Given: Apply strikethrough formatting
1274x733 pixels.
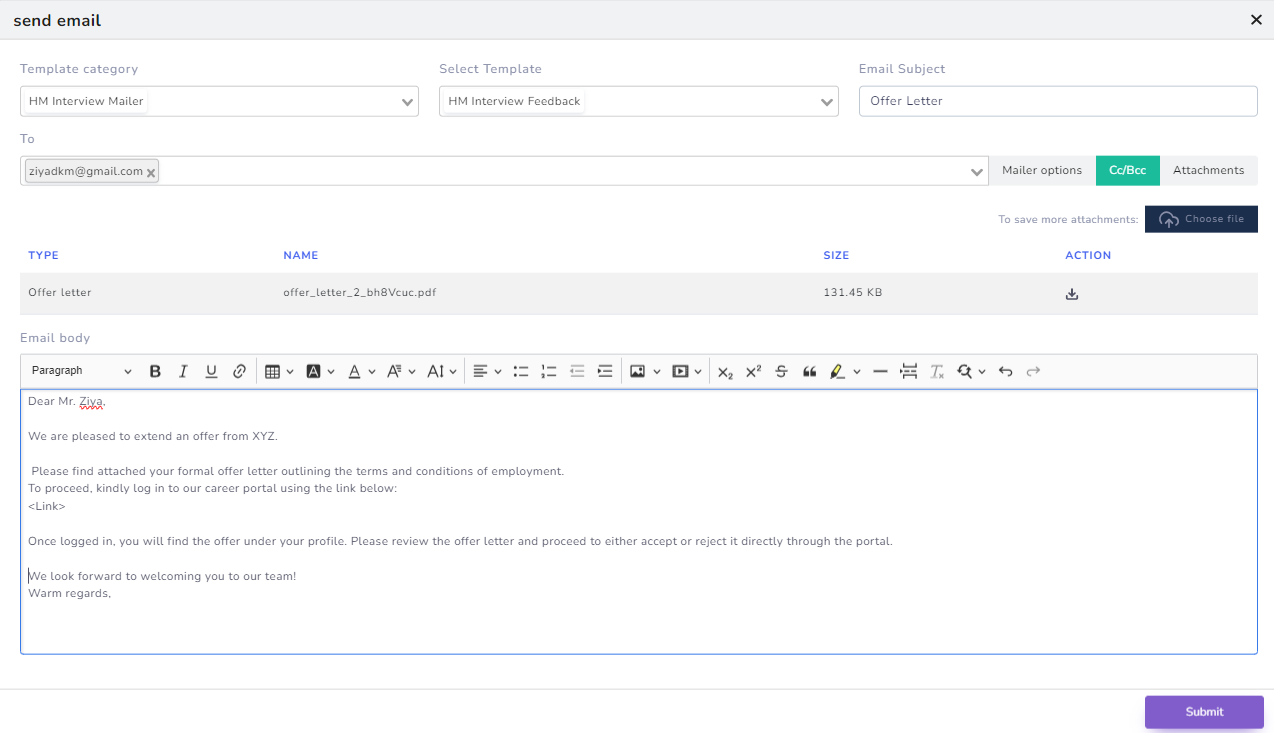Looking at the screenshot, I should (781, 371).
